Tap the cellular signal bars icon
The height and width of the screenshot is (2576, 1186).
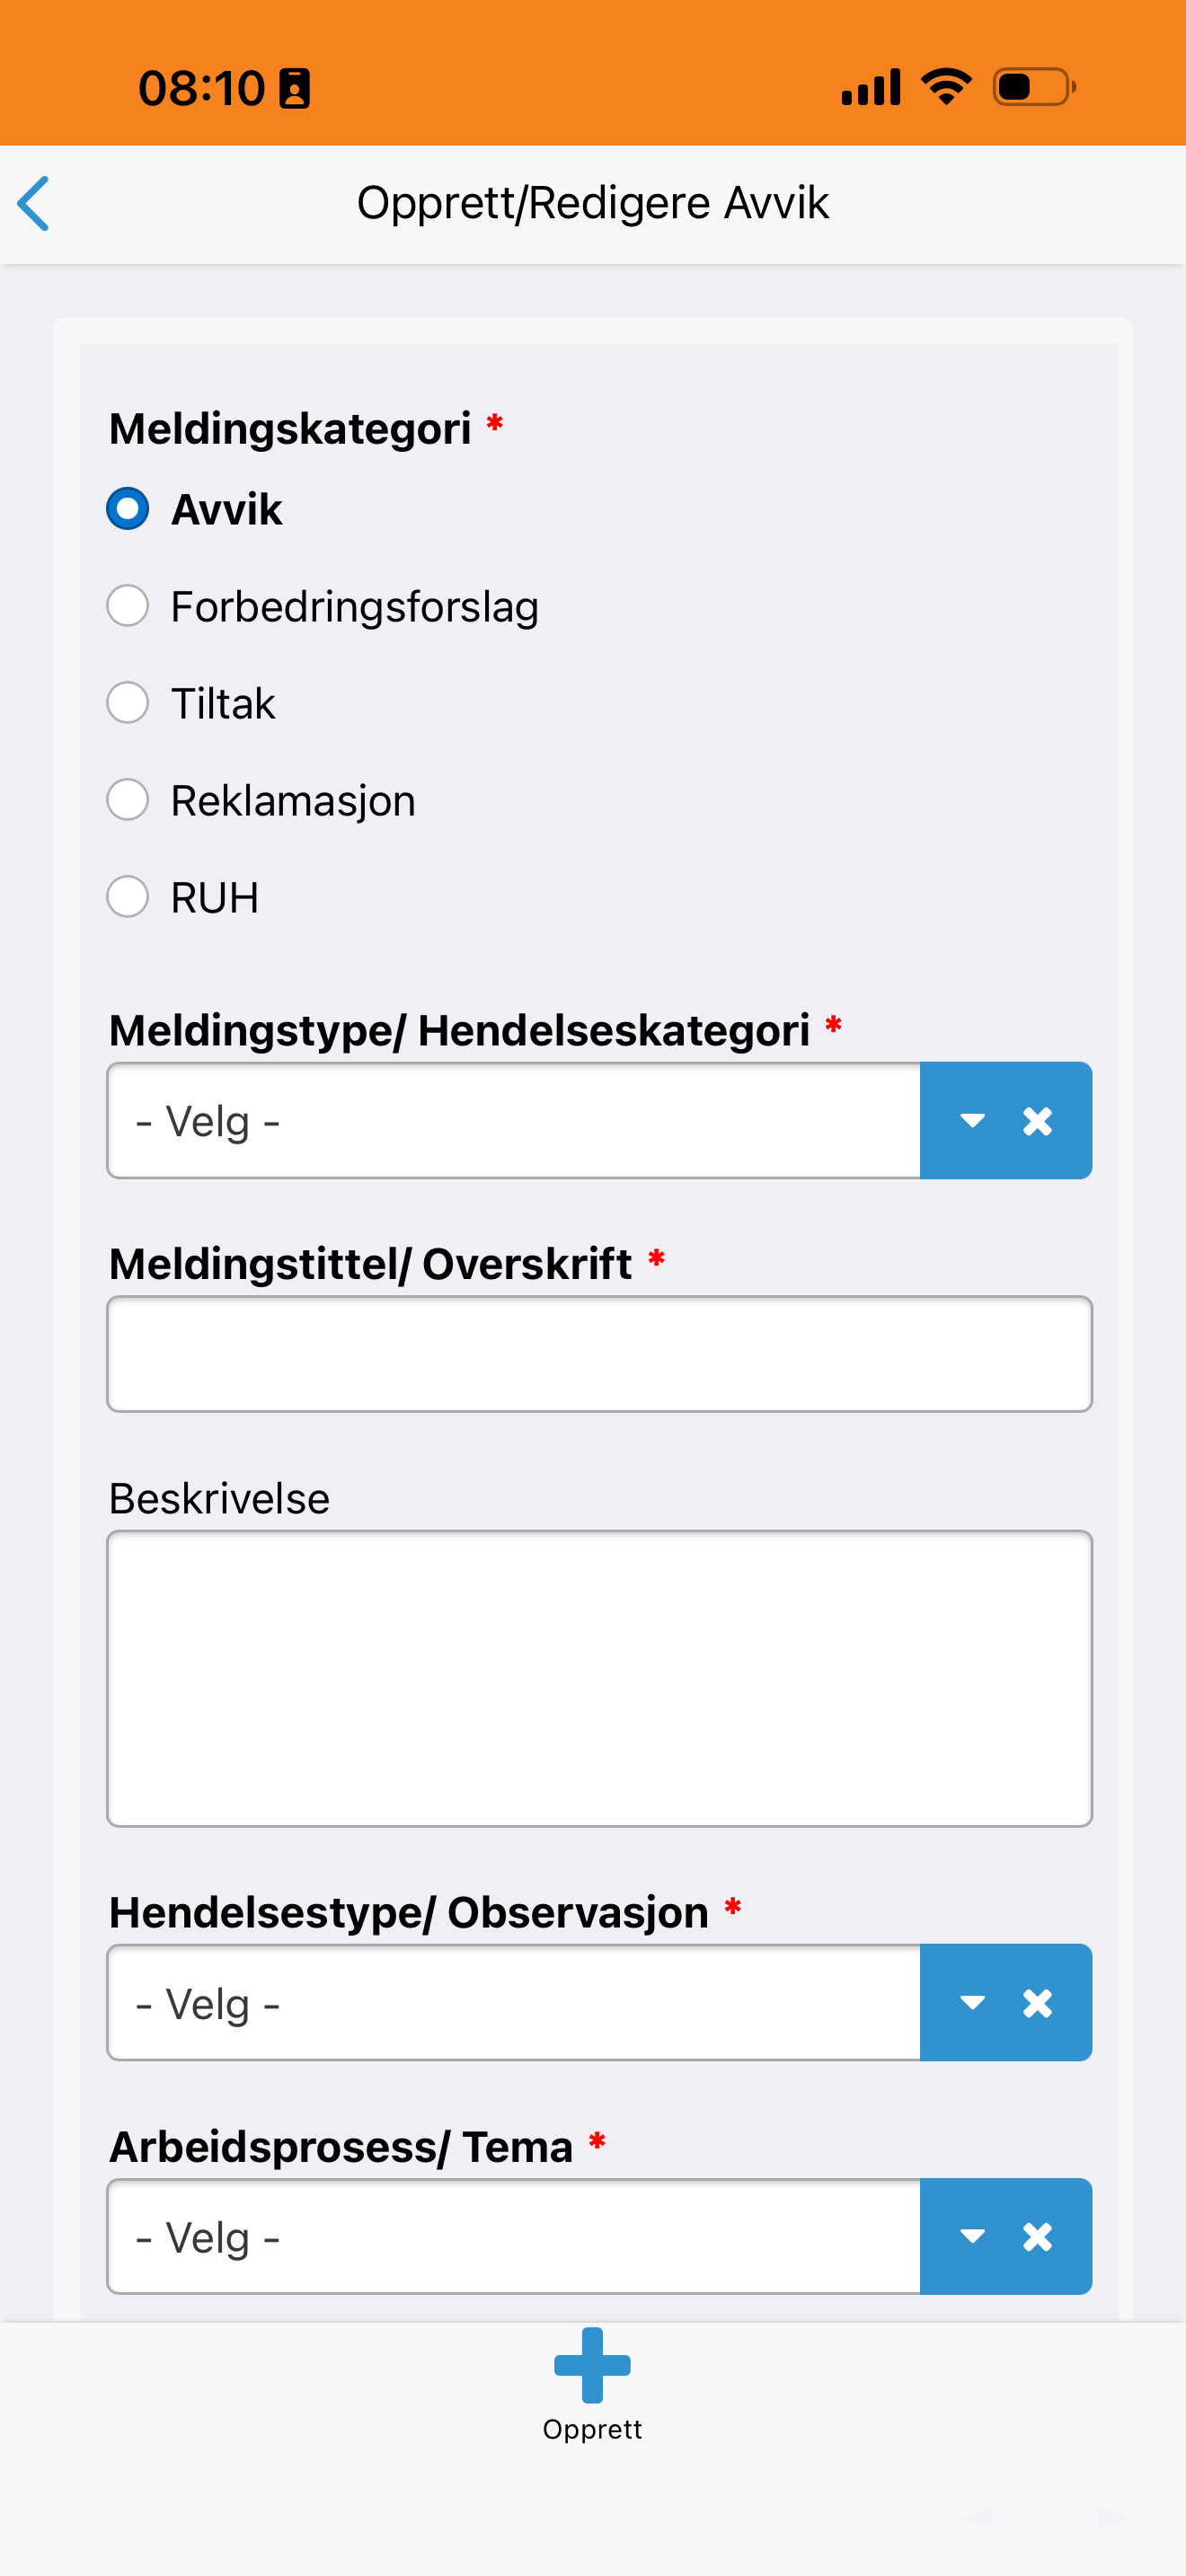click(x=871, y=87)
